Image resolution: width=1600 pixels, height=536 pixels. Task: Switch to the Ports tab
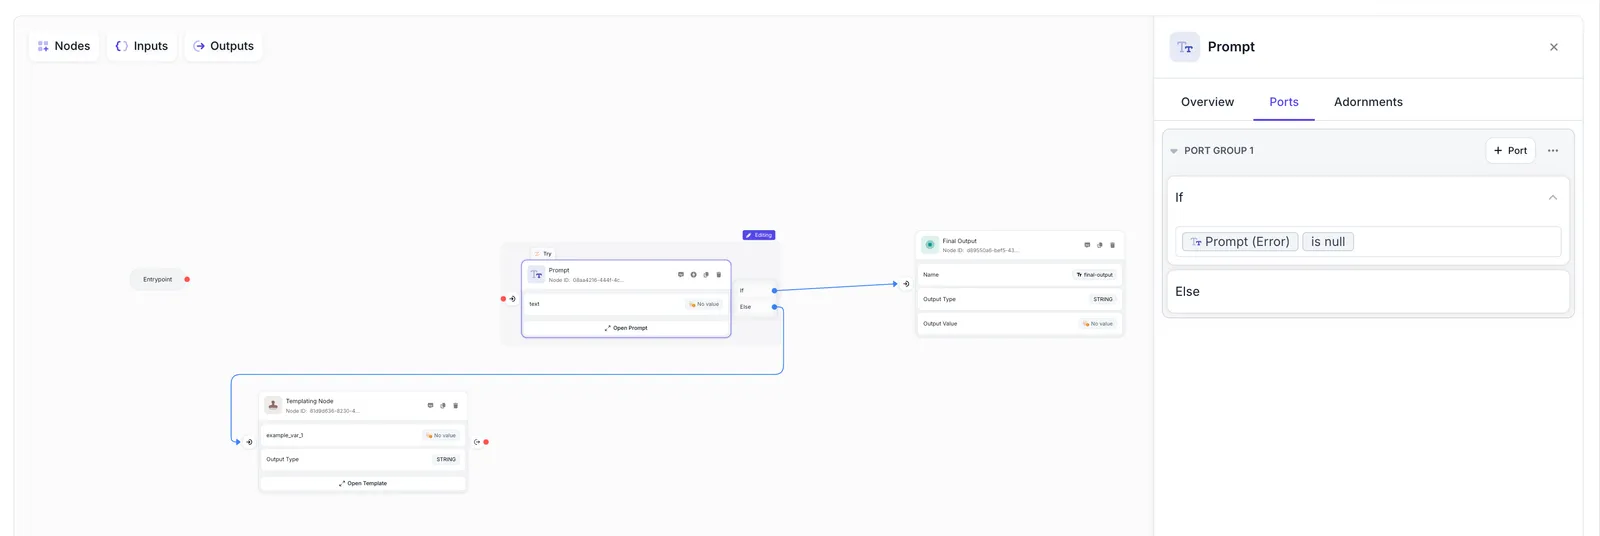[x=1284, y=102]
